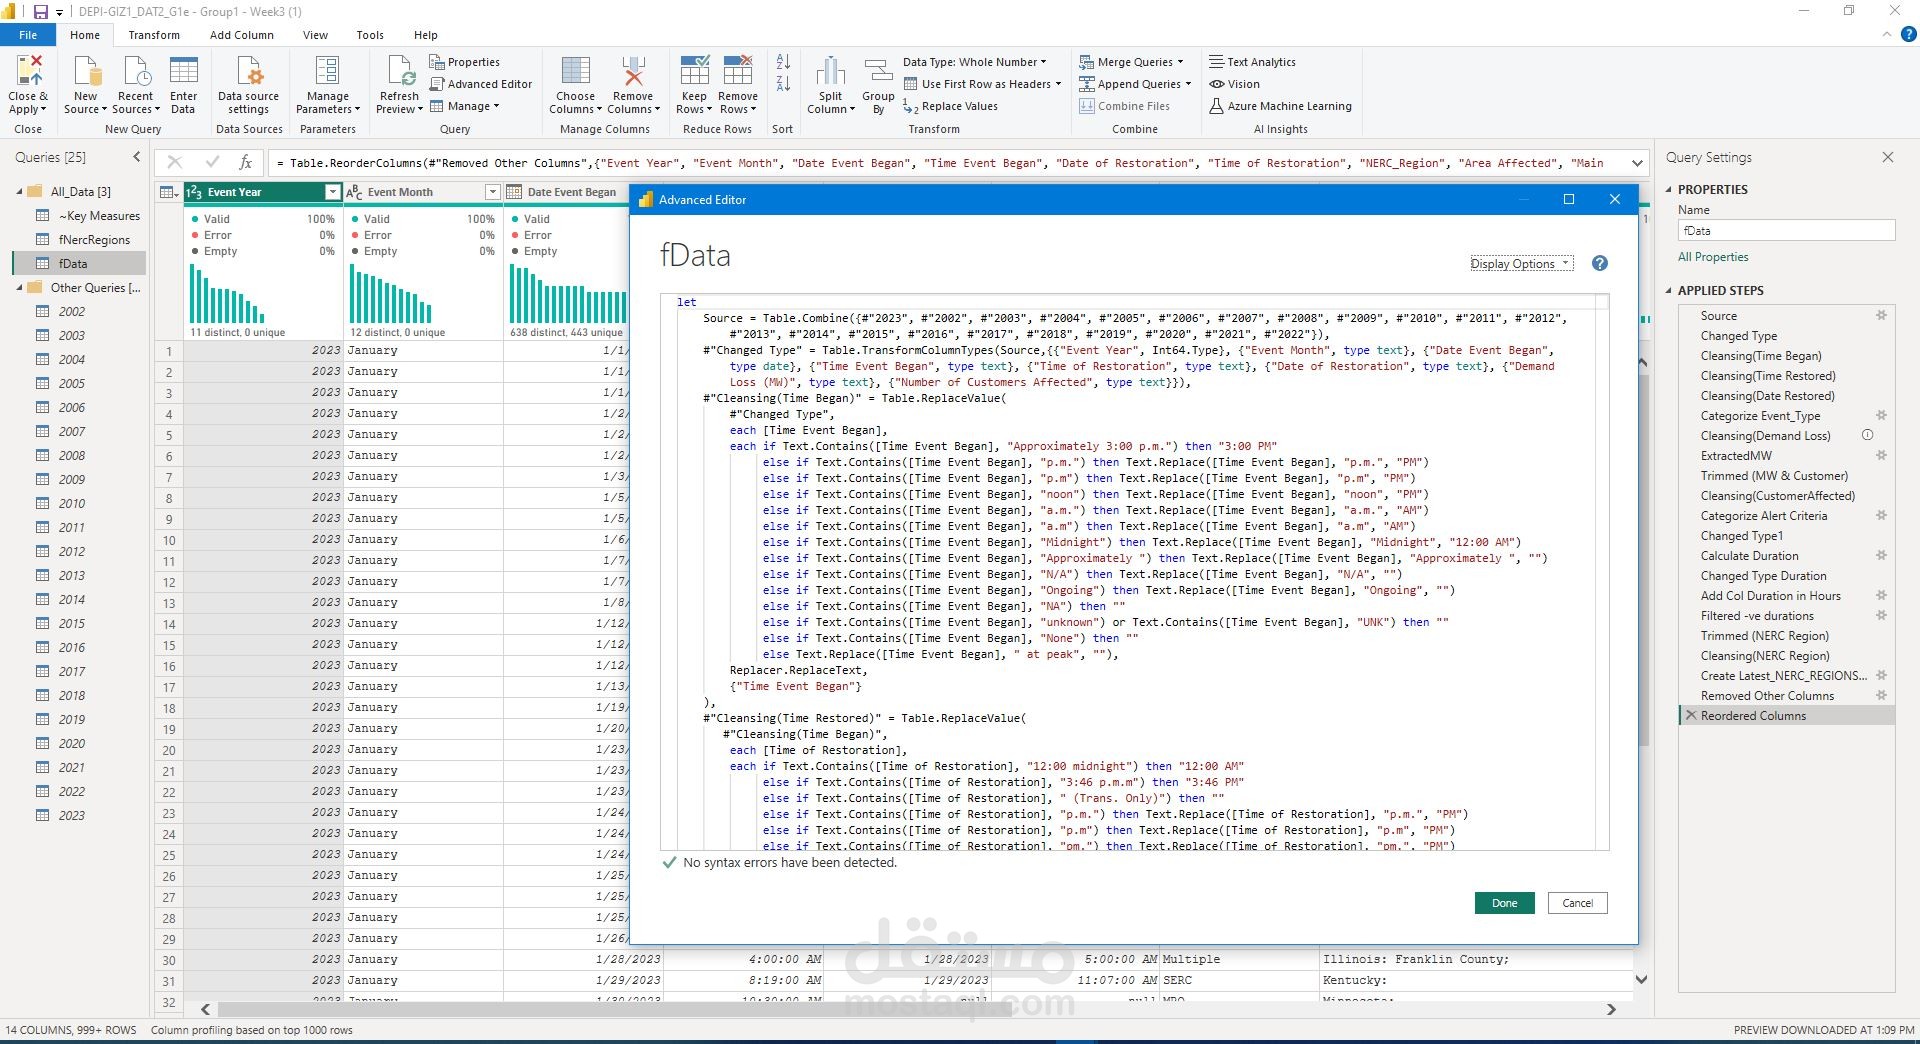Click the Keep Rows icon

[694, 72]
